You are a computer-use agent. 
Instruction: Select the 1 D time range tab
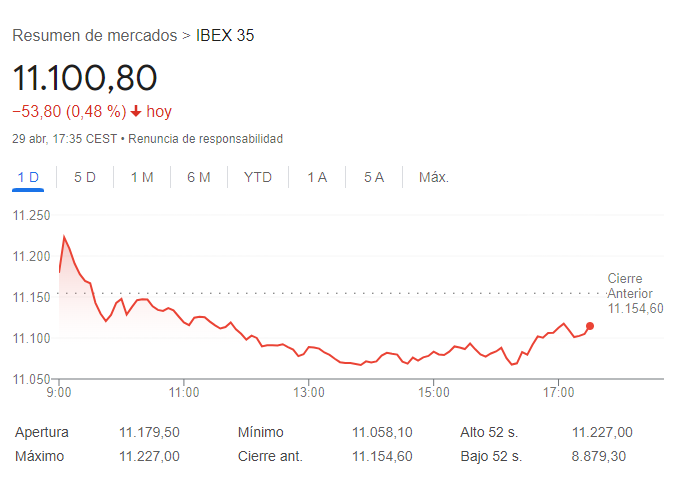tap(28, 177)
